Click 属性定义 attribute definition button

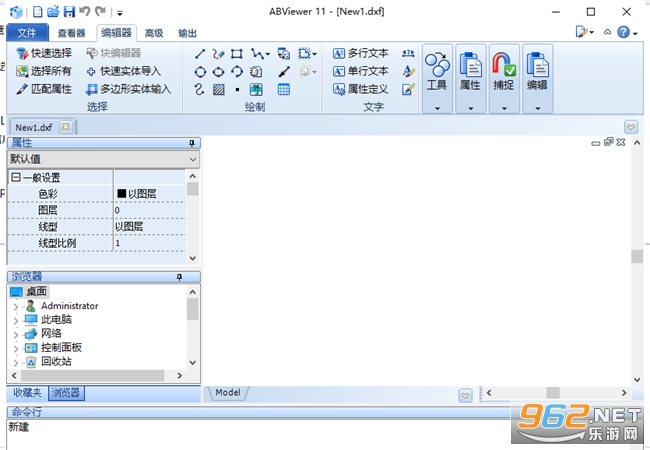(360, 89)
